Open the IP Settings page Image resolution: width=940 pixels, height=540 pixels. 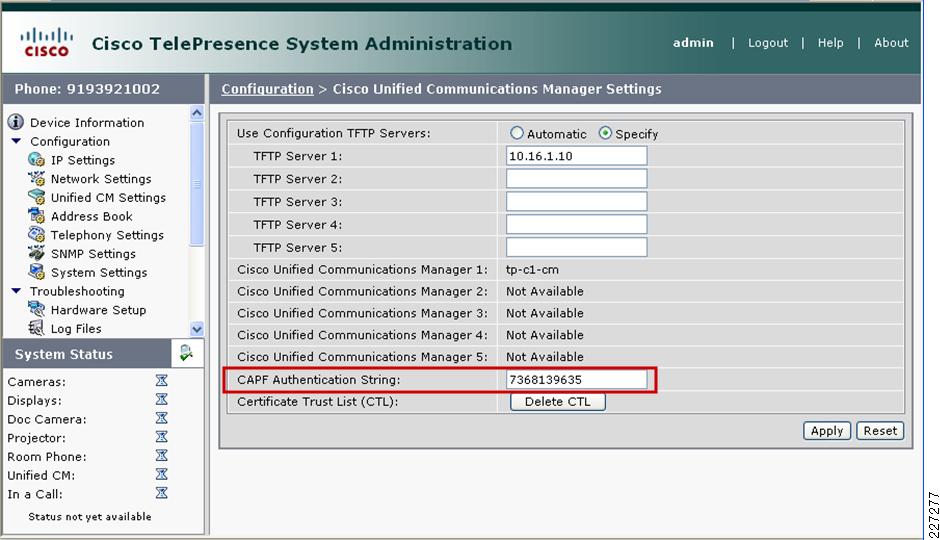83,160
